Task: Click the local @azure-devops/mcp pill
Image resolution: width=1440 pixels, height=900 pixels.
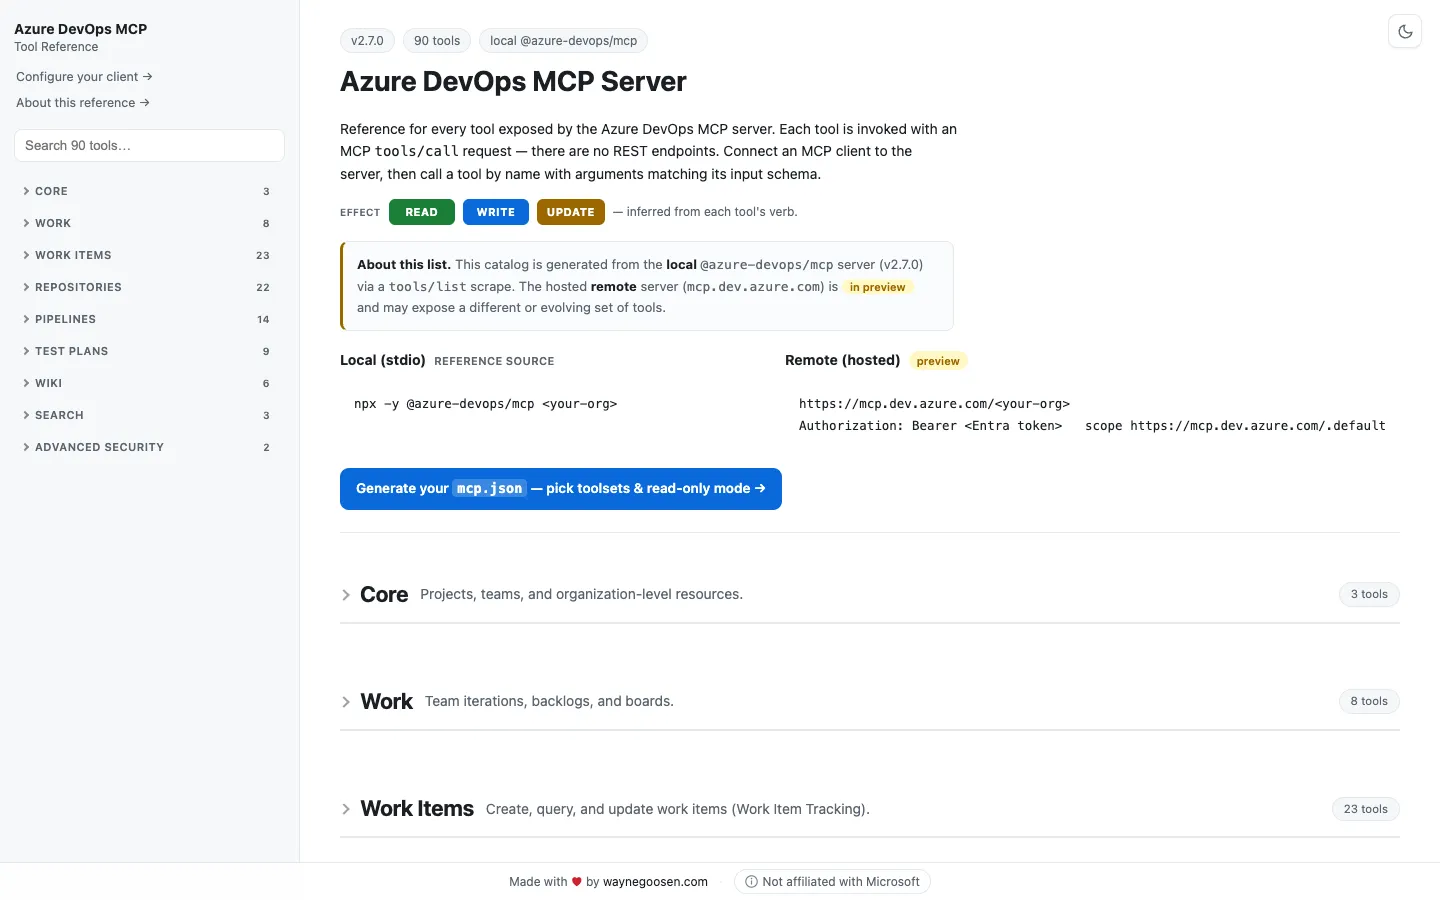Action: (563, 41)
